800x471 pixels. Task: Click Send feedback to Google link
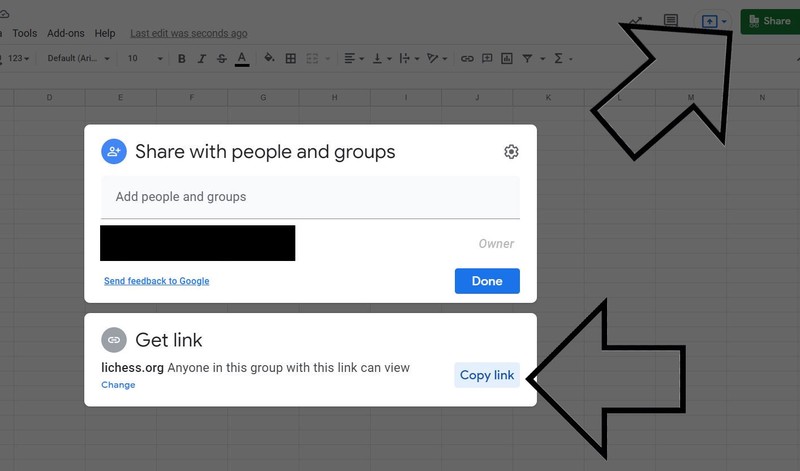coord(156,281)
